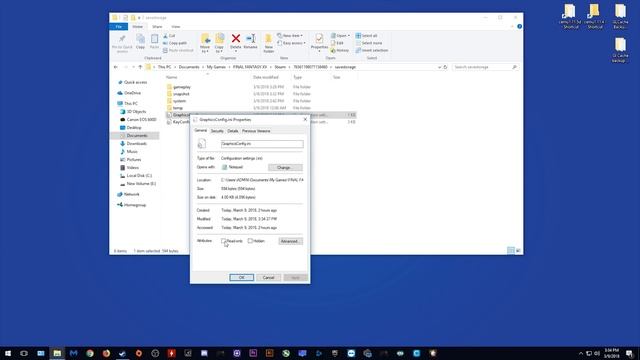Switch to the Share ribbon tab
The width and height of the screenshot is (640, 360).
pos(157,27)
